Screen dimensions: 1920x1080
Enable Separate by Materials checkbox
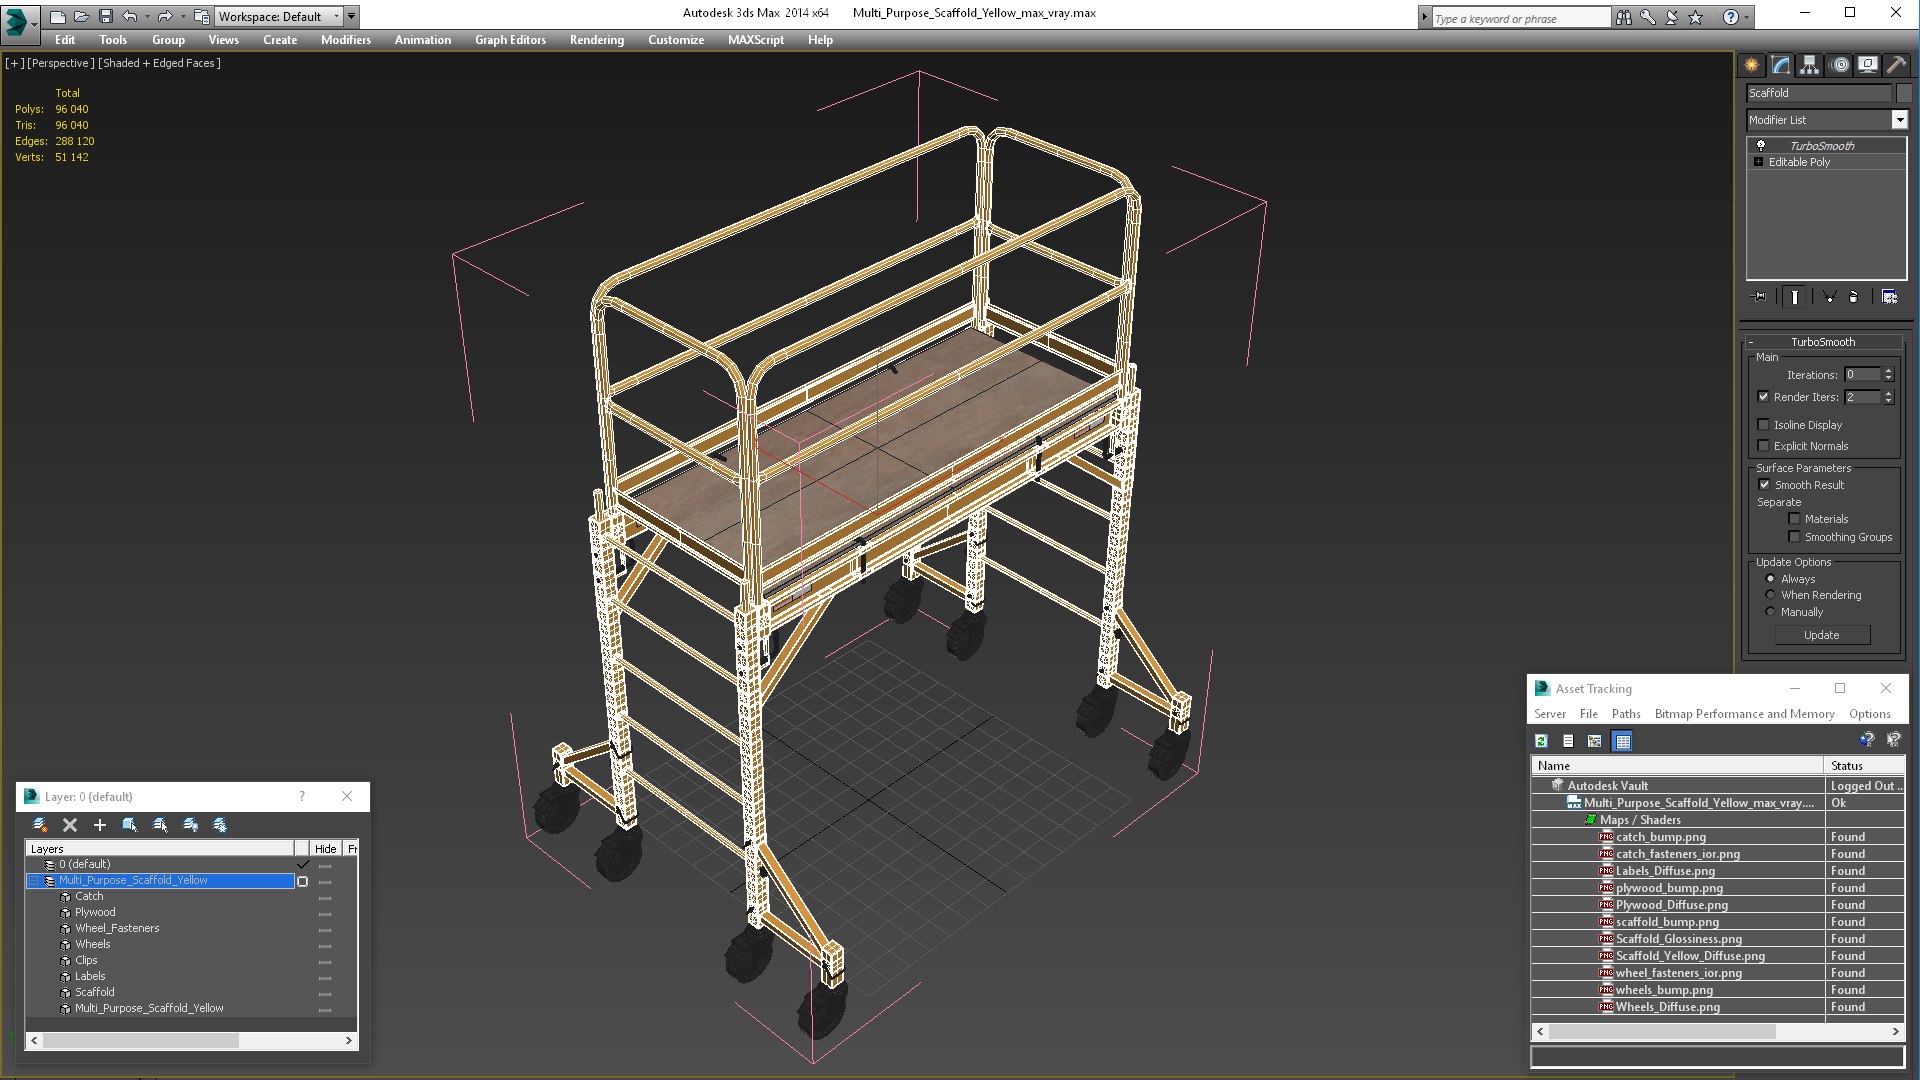1794,519
